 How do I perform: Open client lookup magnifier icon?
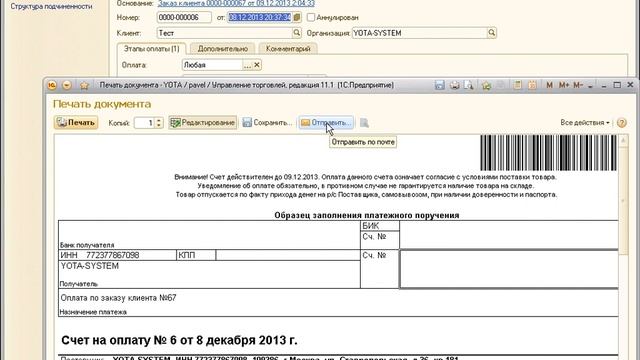point(297,33)
